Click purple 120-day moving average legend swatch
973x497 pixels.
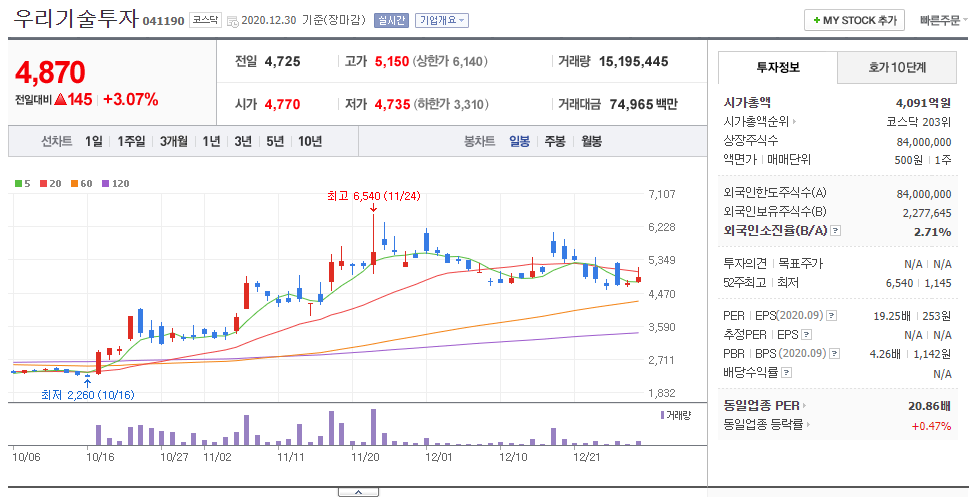click(105, 184)
